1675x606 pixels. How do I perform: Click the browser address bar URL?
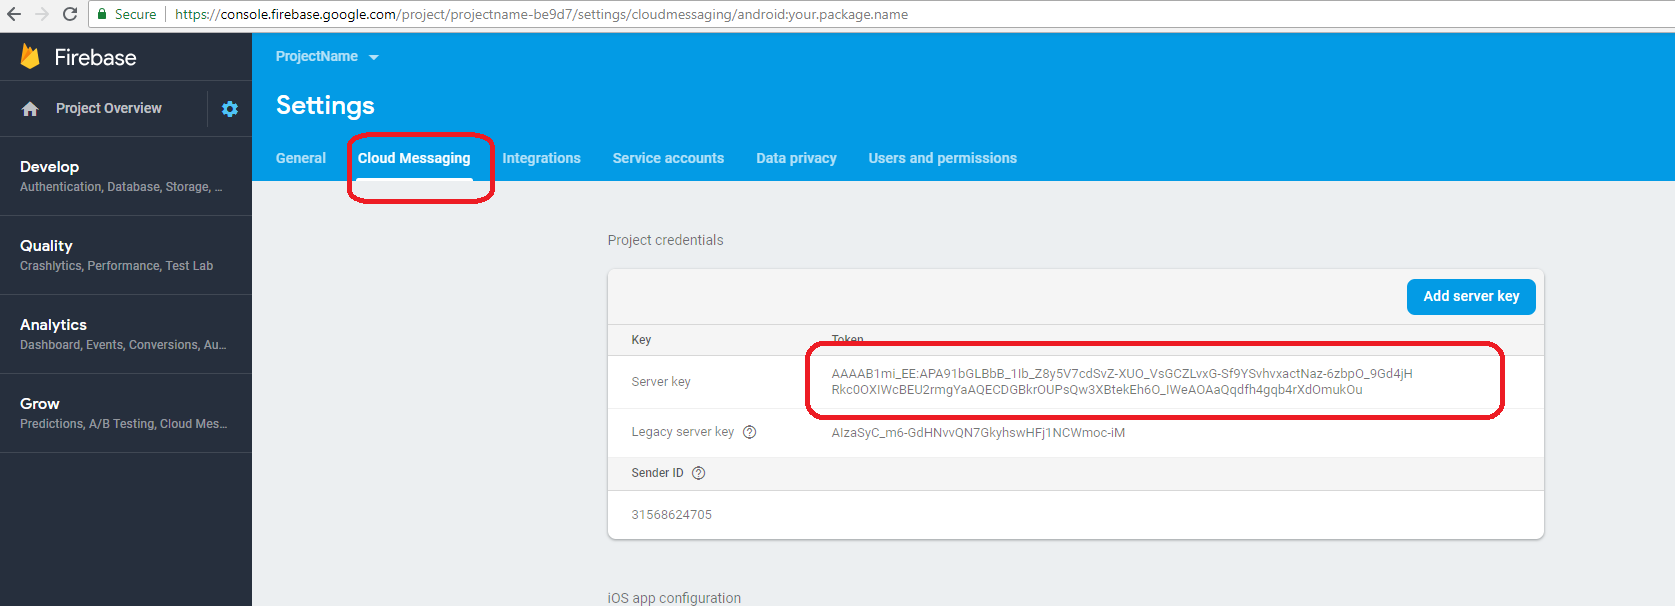[x=541, y=14]
